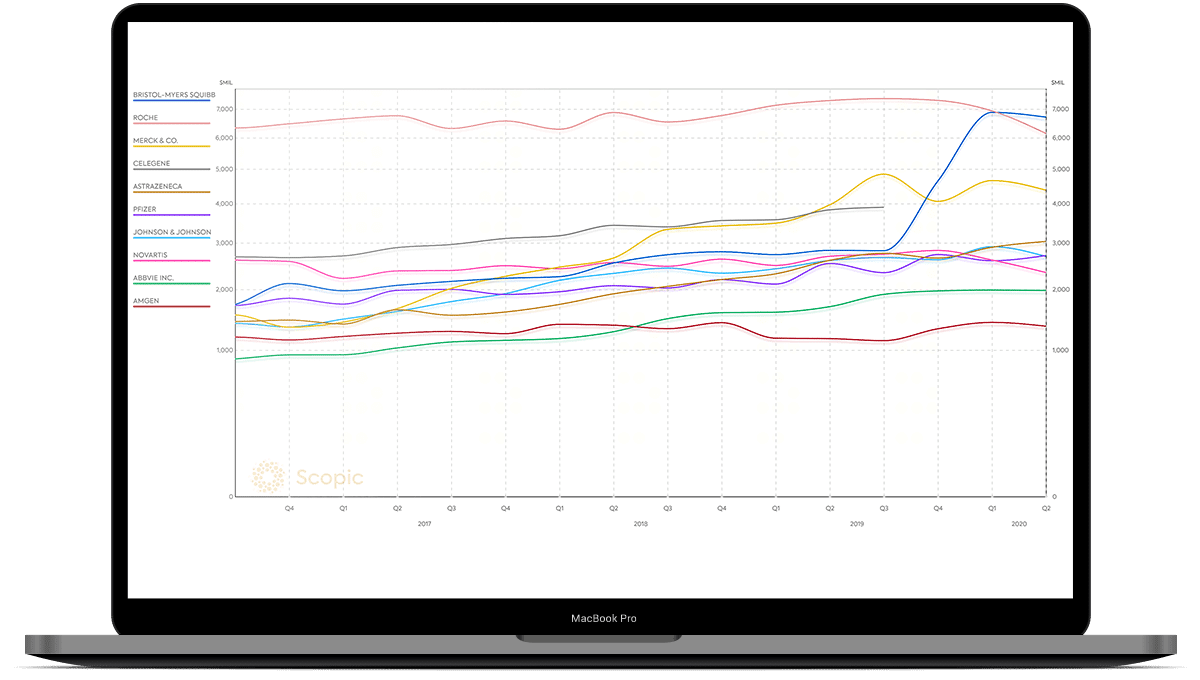Choose the Pfizer legend label

click(147, 209)
